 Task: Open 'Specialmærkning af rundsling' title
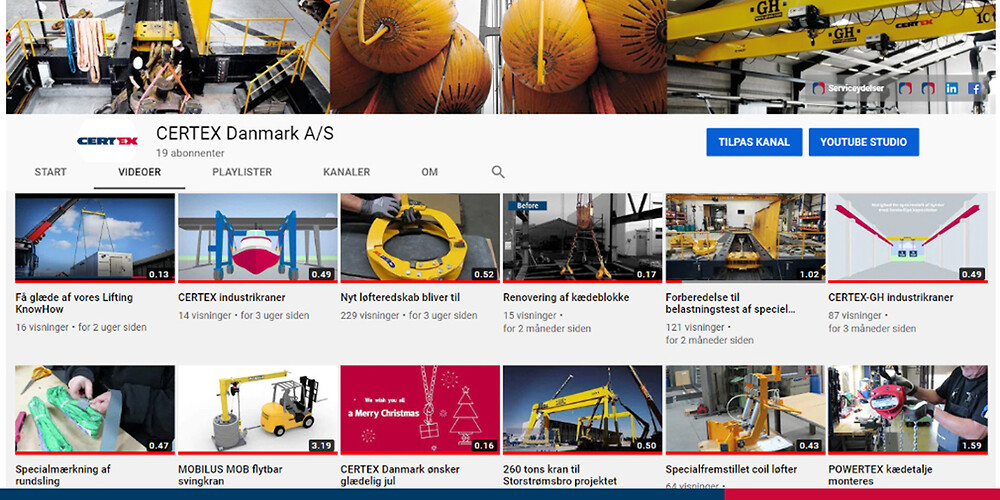point(62,475)
